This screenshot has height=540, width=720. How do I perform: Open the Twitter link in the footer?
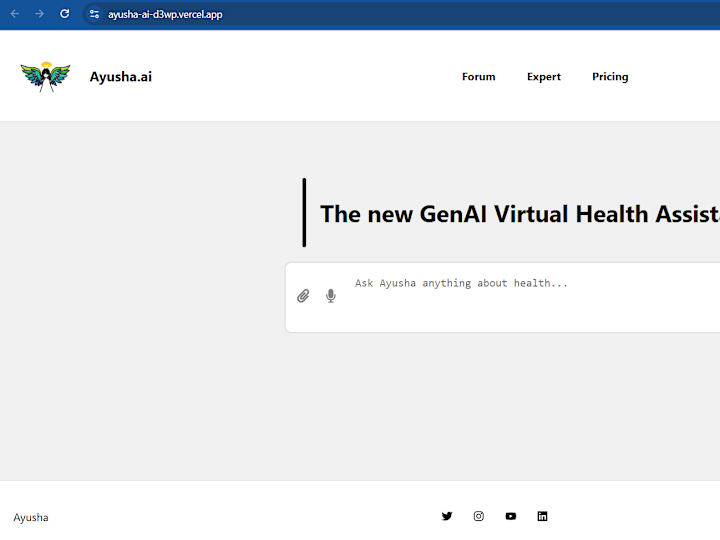[x=447, y=516]
